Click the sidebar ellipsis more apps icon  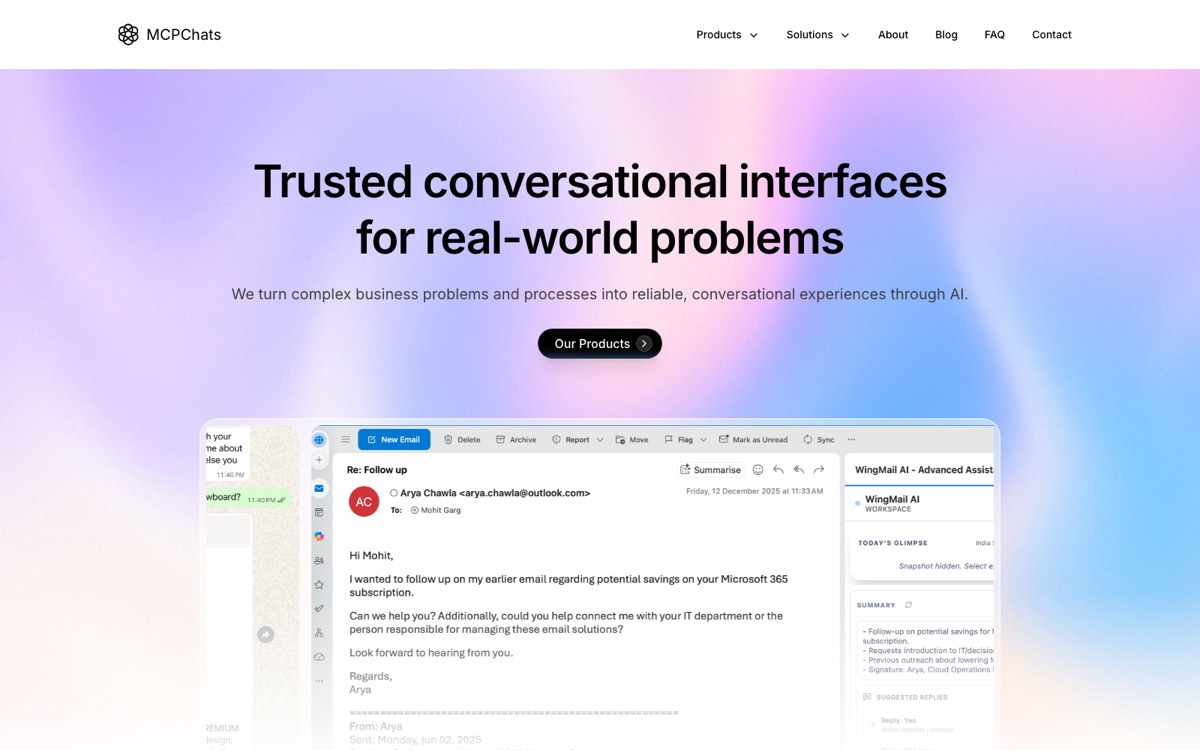[x=319, y=680]
